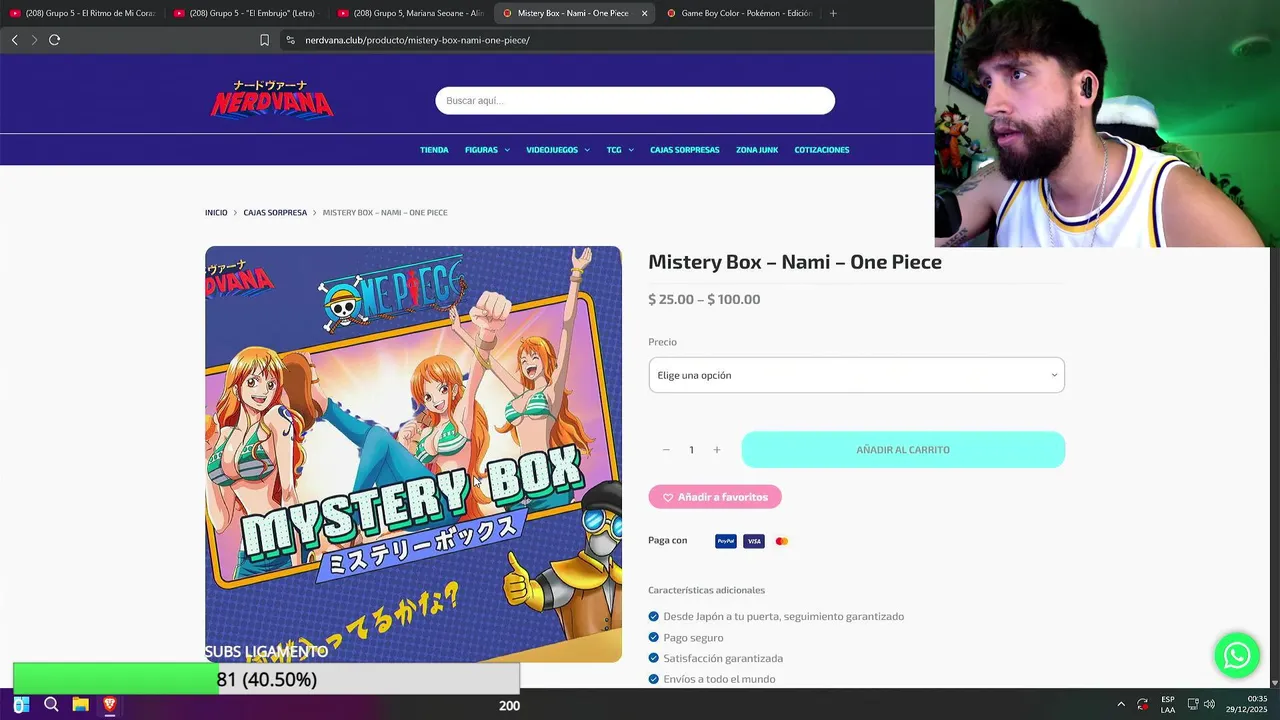
Task: Open the Elige una opción price dropdown
Action: tap(856, 375)
